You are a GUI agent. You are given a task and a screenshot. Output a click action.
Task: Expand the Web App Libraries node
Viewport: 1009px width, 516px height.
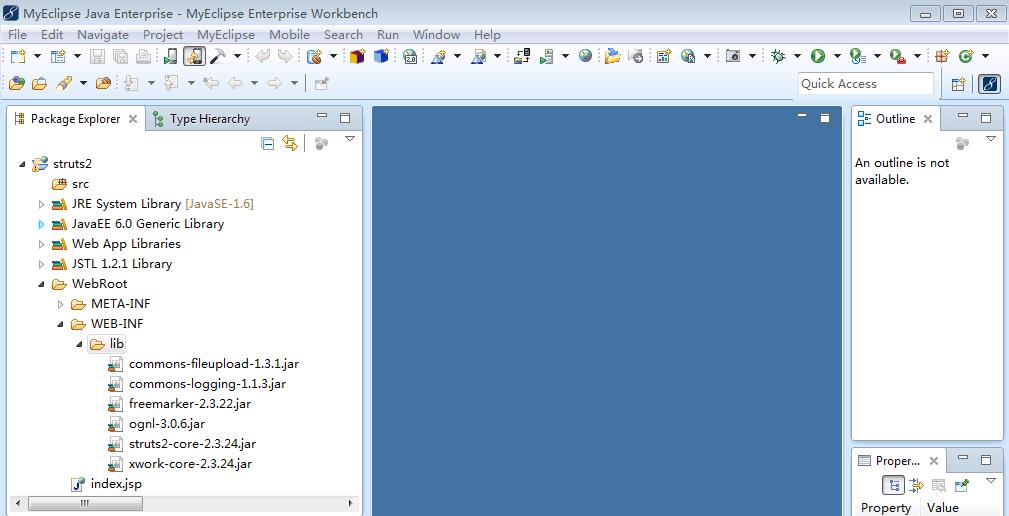point(41,244)
